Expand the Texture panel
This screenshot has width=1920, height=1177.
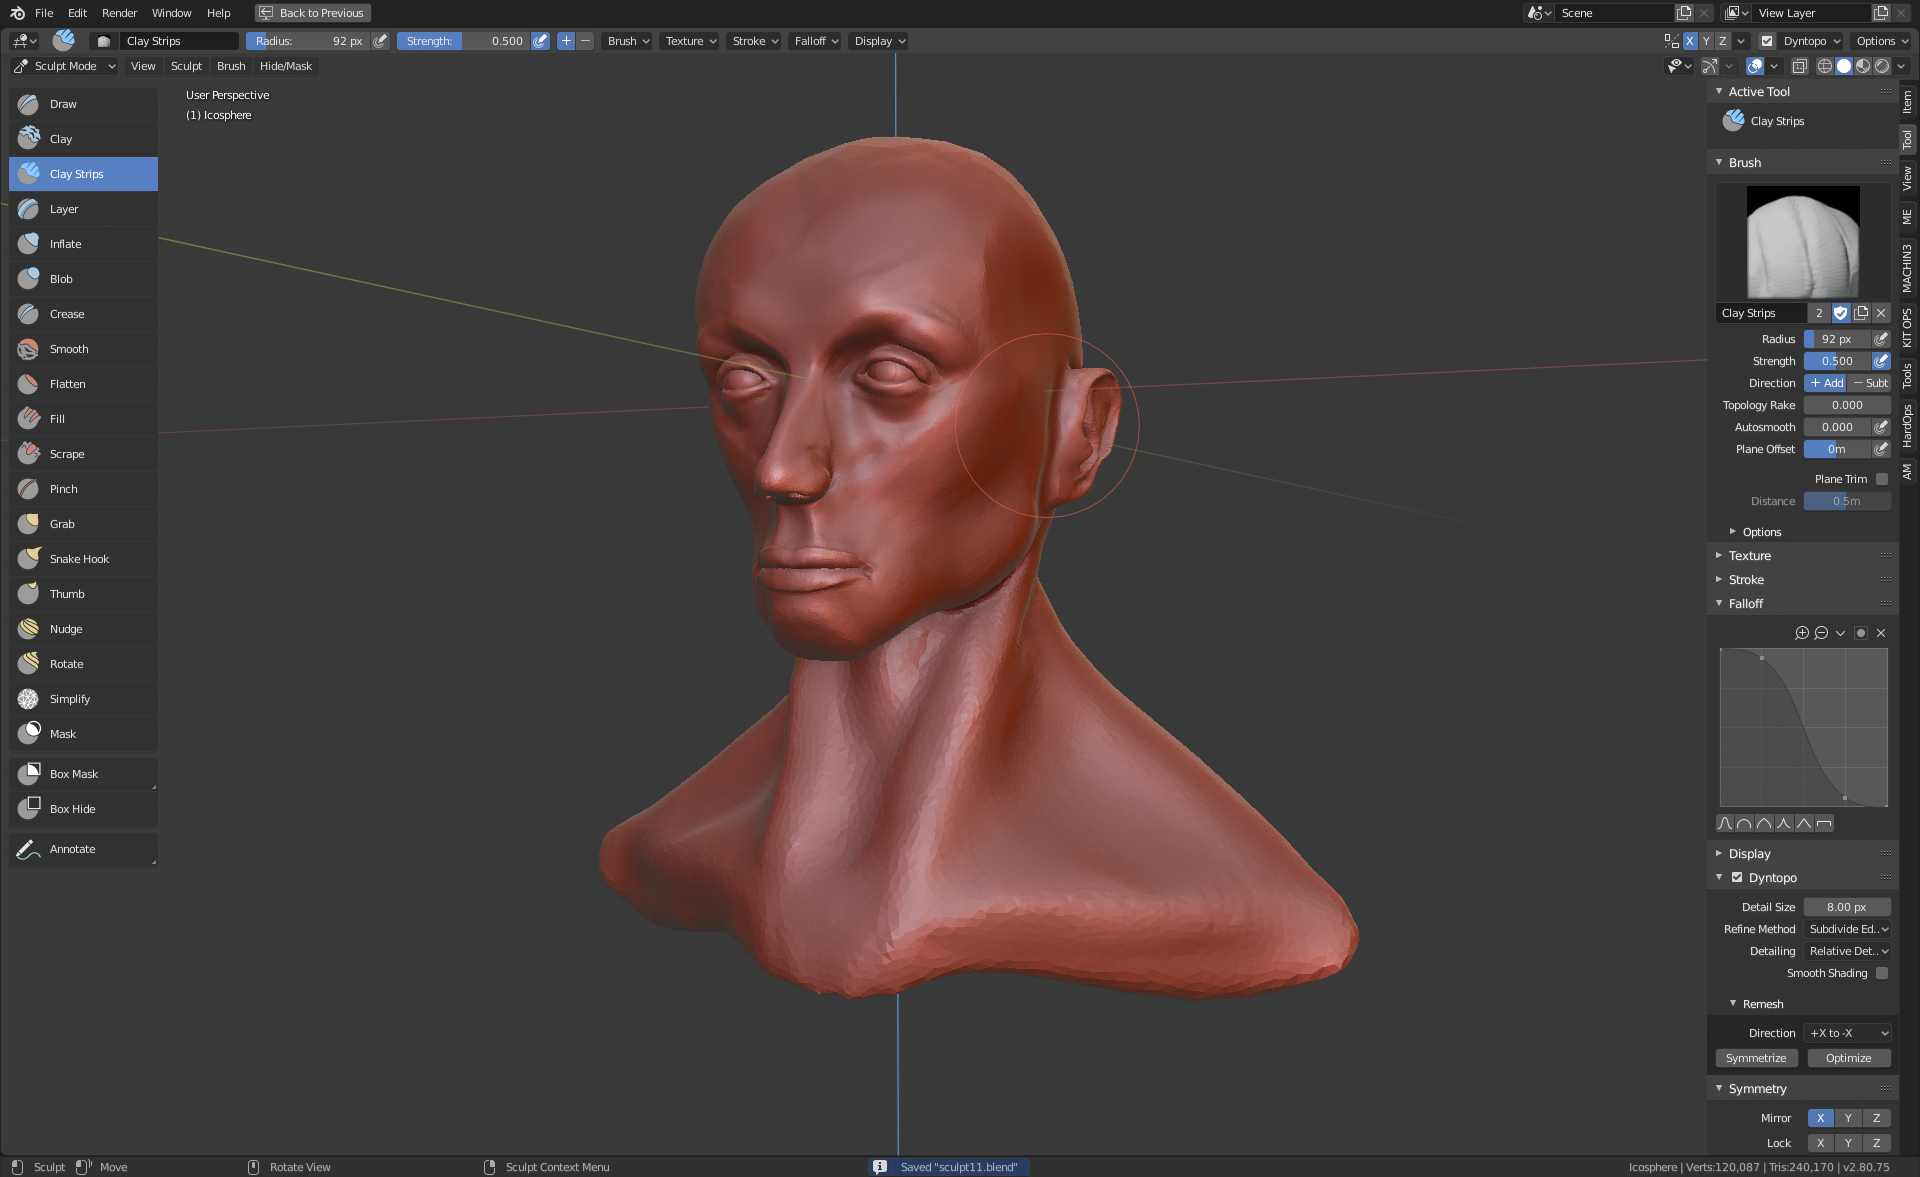click(x=1749, y=556)
